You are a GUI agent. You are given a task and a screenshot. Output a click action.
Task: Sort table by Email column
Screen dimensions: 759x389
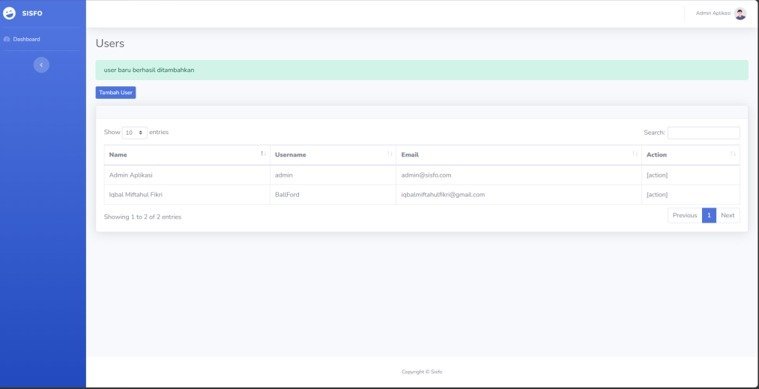(519, 155)
